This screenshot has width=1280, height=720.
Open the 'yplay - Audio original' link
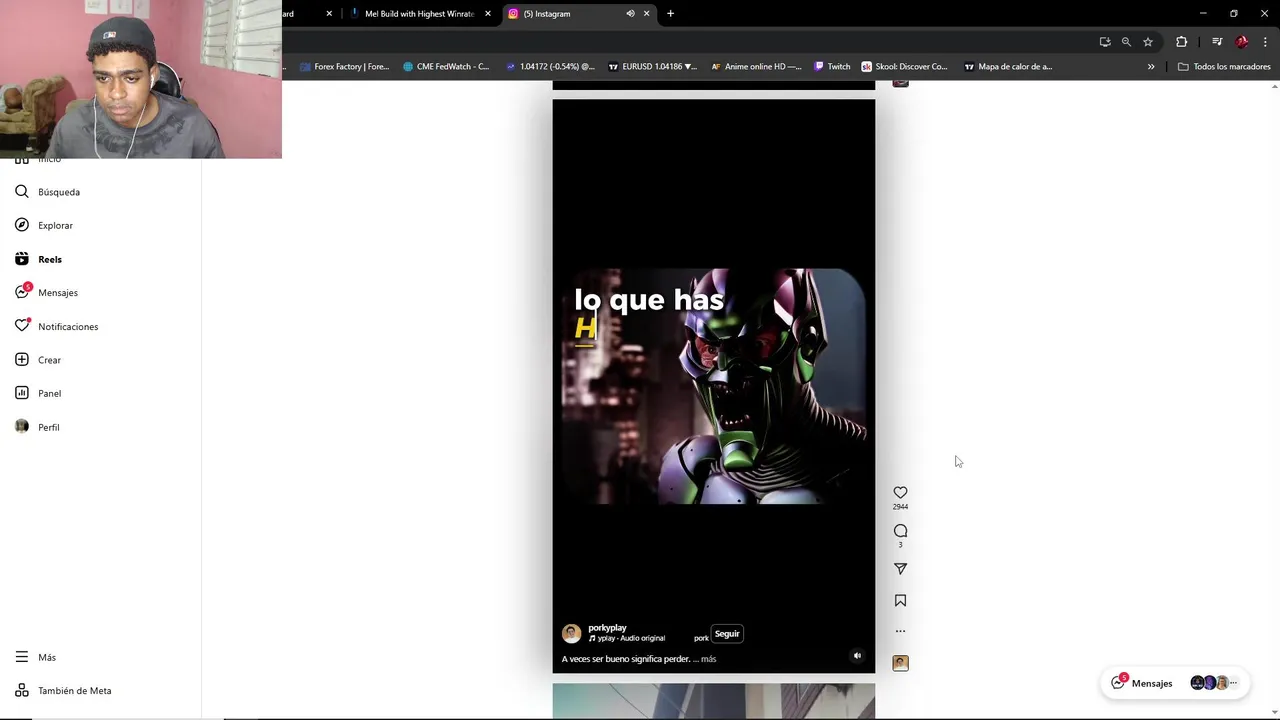pos(631,638)
